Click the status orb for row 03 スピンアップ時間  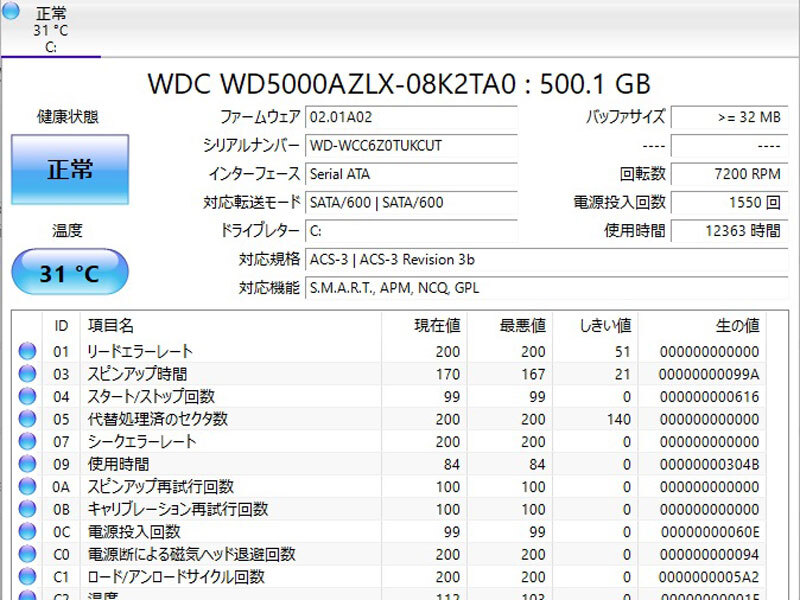point(27,373)
